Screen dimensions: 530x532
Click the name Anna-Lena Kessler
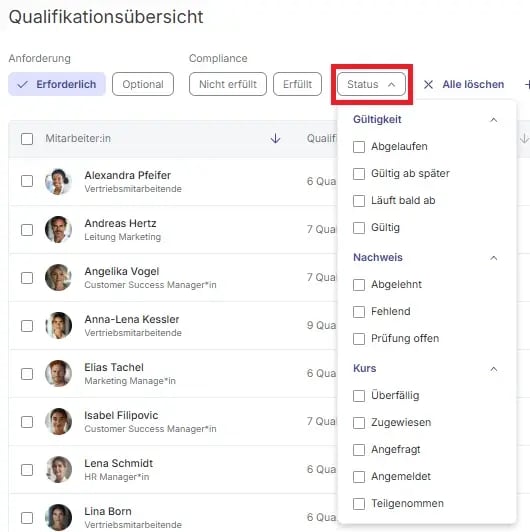(x=132, y=319)
